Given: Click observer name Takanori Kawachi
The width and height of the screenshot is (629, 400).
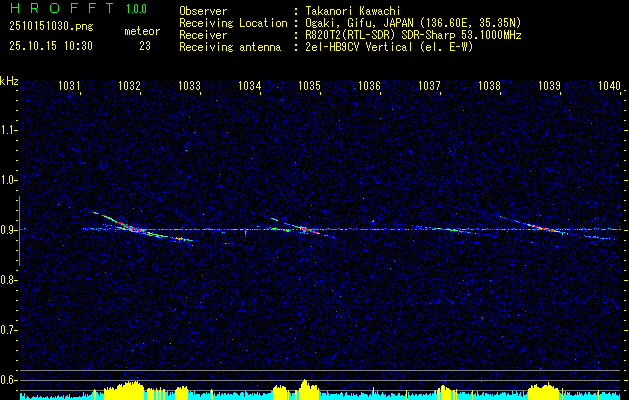Looking at the screenshot, I should click(353, 11).
